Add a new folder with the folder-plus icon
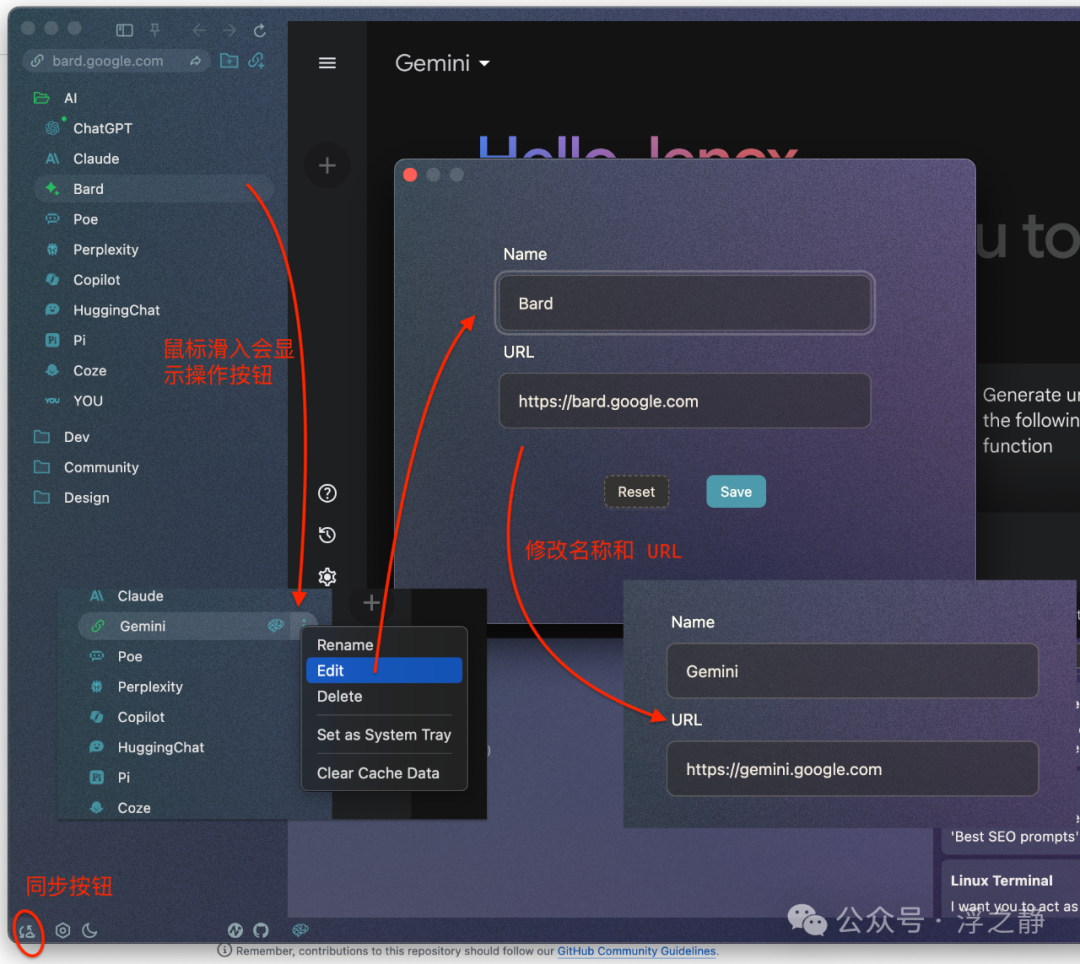The height and width of the screenshot is (964, 1080). (x=229, y=61)
